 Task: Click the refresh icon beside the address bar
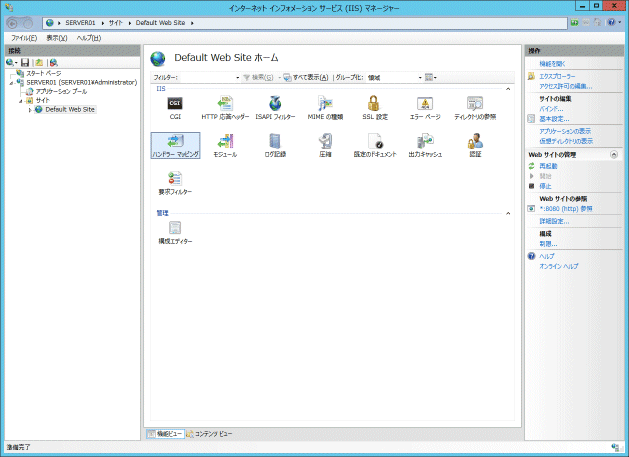point(574,23)
